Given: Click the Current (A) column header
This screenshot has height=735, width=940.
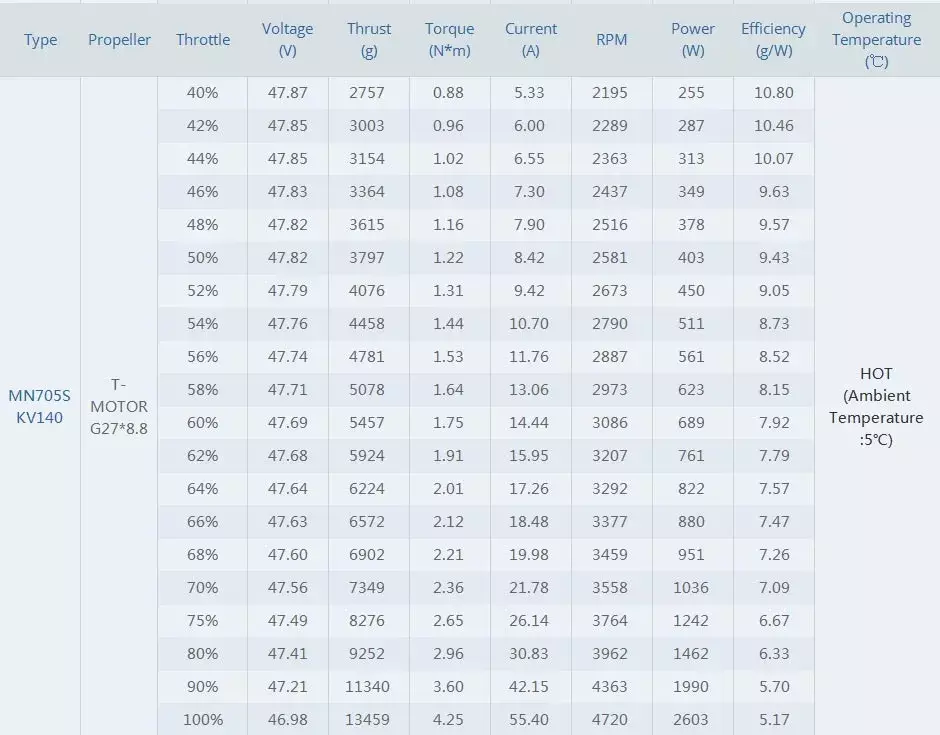Looking at the screenshot, I should [531, 40].
